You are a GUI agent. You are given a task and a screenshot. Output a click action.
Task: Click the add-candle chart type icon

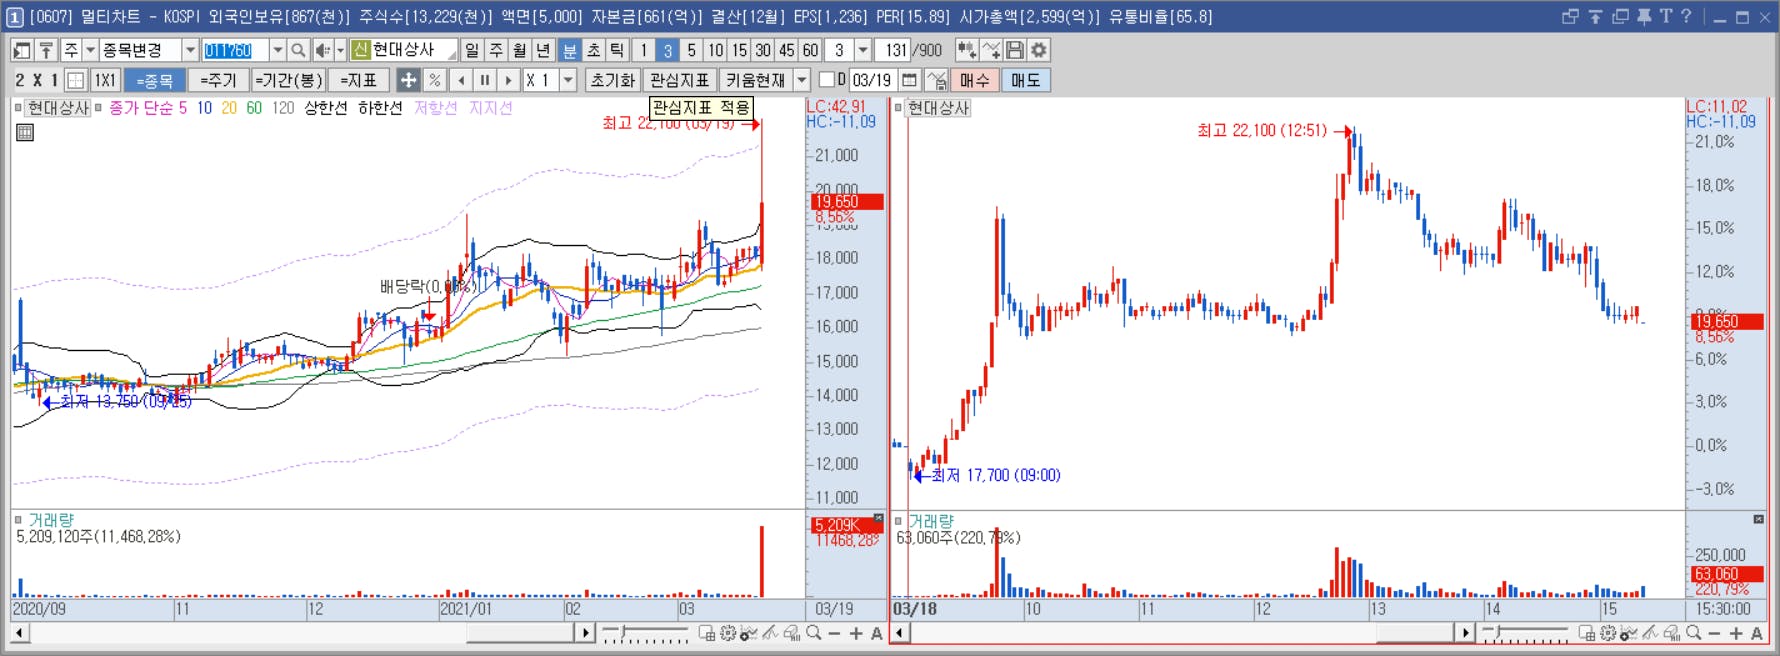[x=966, y=50]
